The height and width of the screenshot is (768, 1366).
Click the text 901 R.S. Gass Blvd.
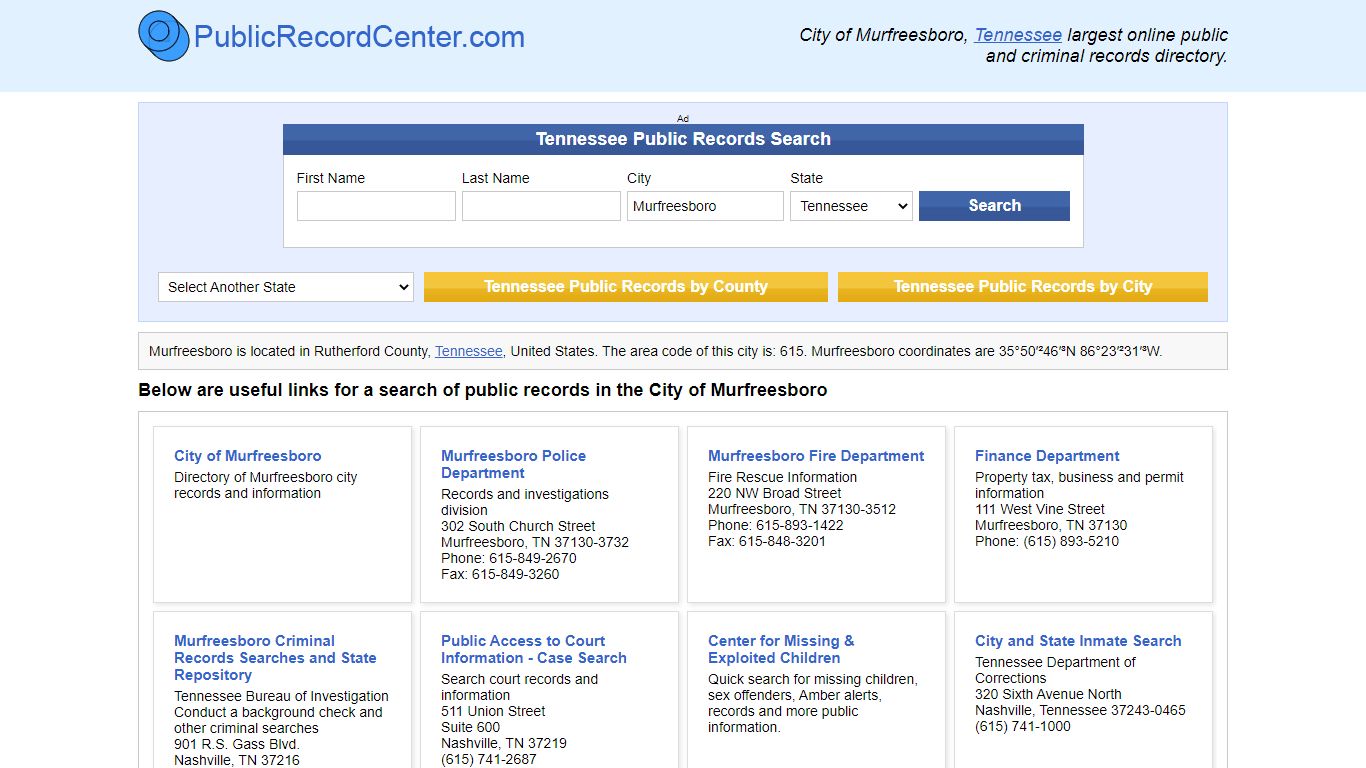pyautogui.click(x=237, y=744)
